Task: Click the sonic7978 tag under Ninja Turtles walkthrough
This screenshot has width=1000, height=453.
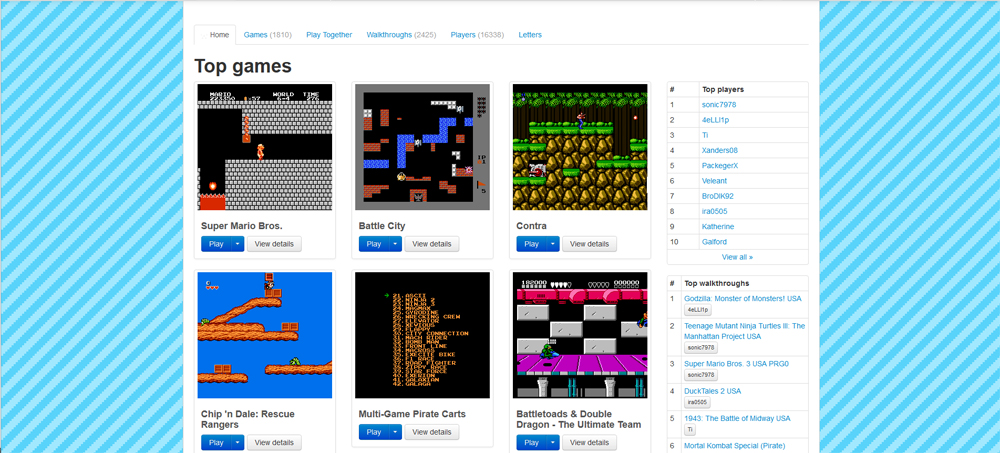Action: pos(701,348)
